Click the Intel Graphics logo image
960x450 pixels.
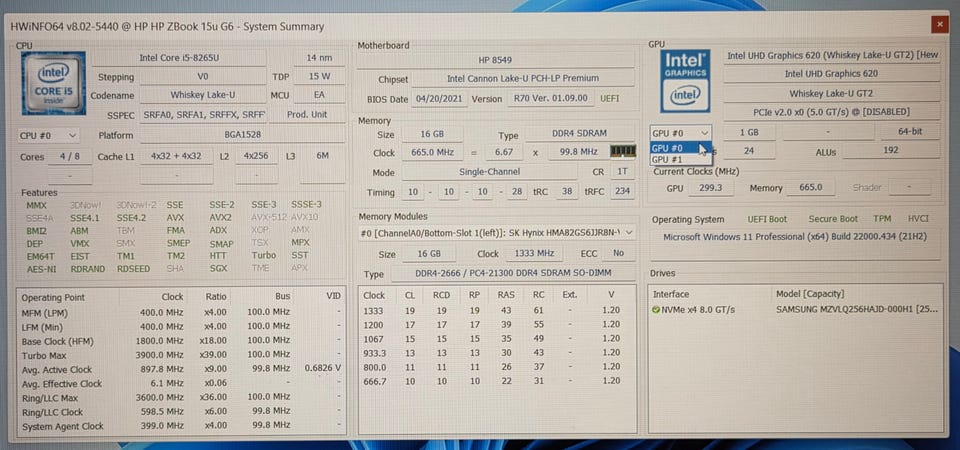pos(685,81)
